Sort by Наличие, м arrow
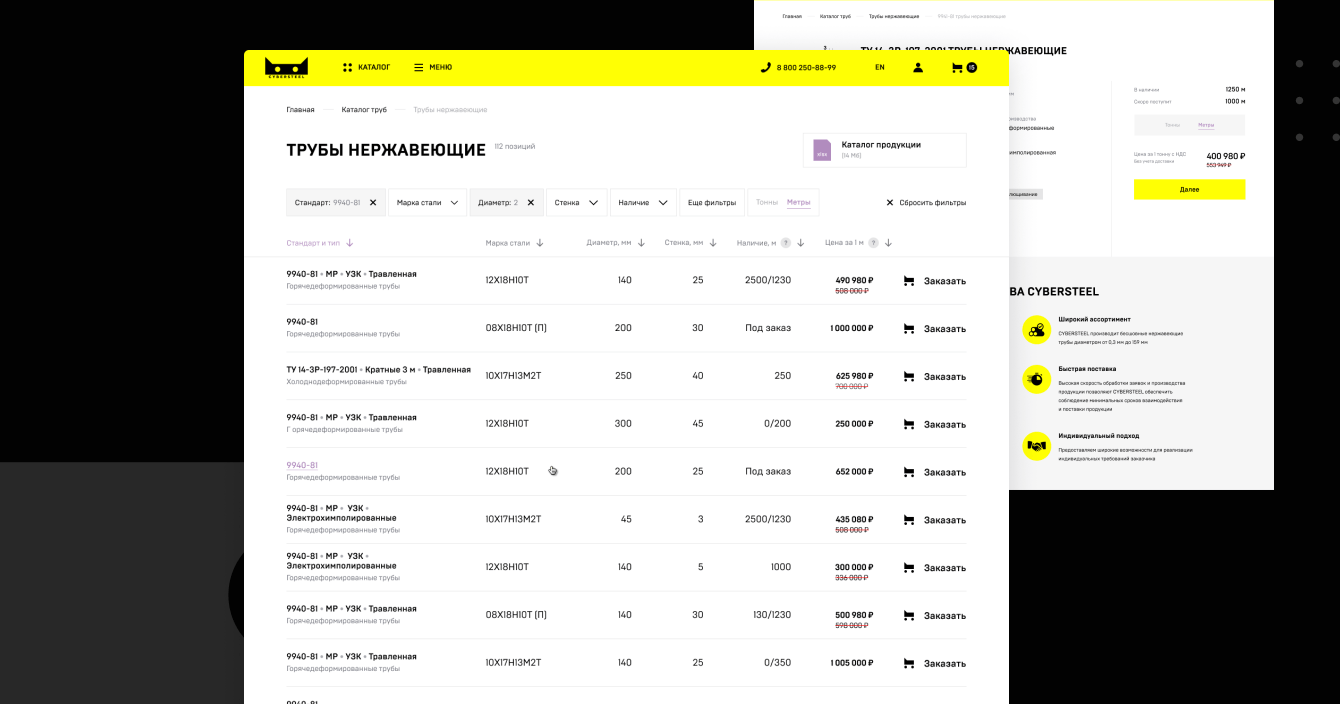This screenshot has height=704, width=1340. (800, 243)
